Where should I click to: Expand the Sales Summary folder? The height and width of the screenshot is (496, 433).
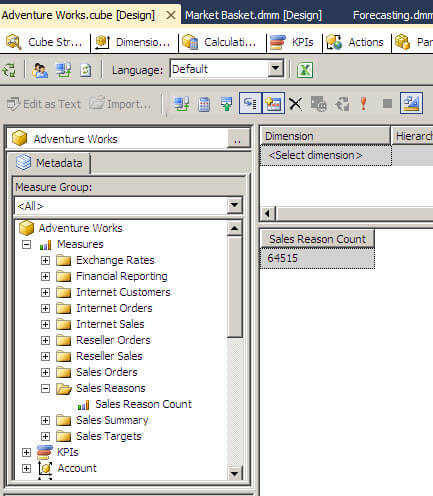click(45, 420)
